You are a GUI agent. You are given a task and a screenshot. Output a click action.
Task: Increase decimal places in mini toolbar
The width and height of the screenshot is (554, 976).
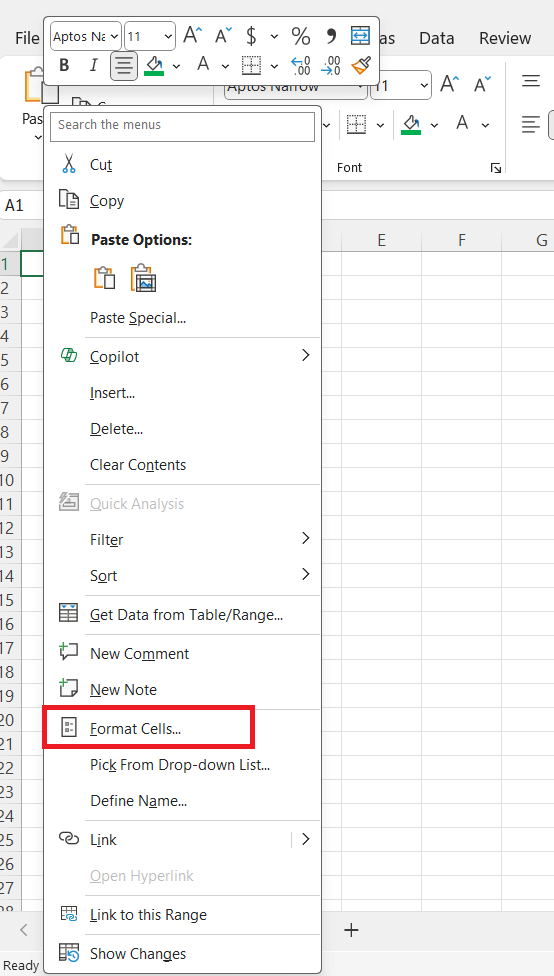[x=301, y=65]
